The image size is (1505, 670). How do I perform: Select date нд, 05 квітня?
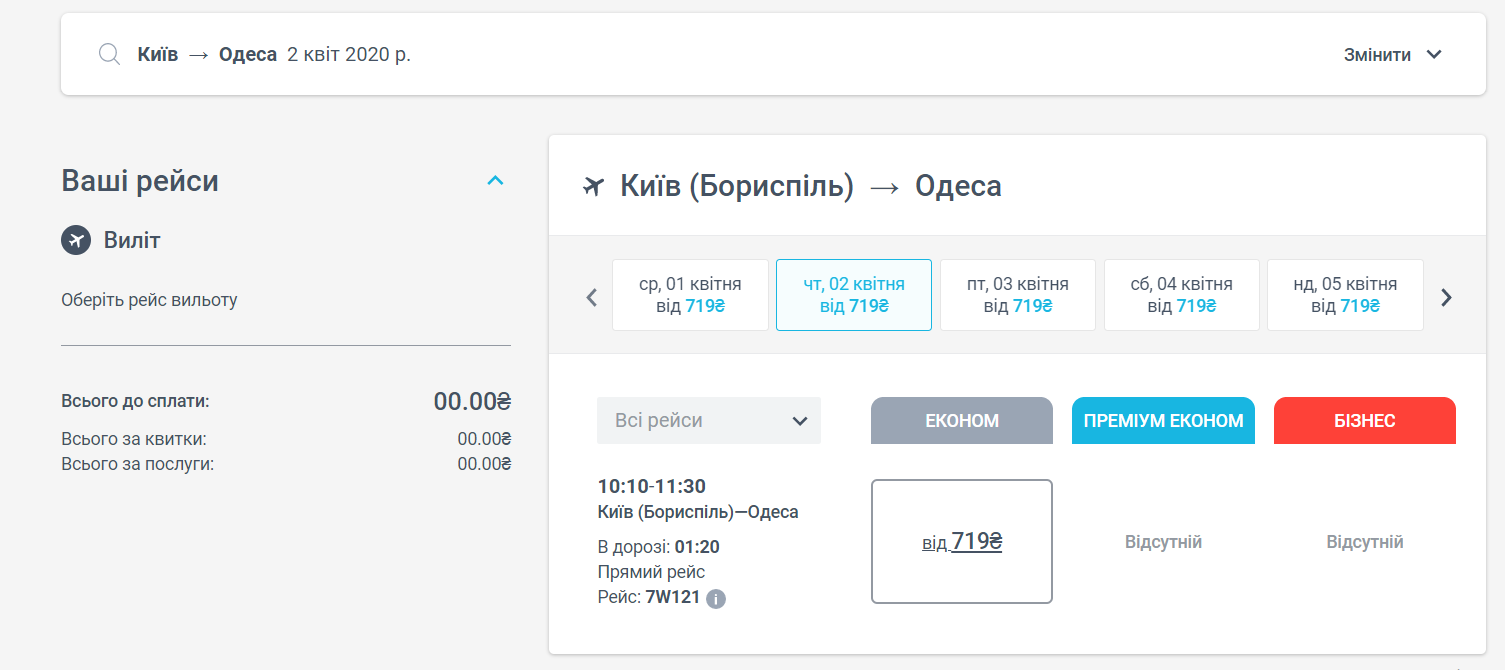click(x=1345, y=295)
